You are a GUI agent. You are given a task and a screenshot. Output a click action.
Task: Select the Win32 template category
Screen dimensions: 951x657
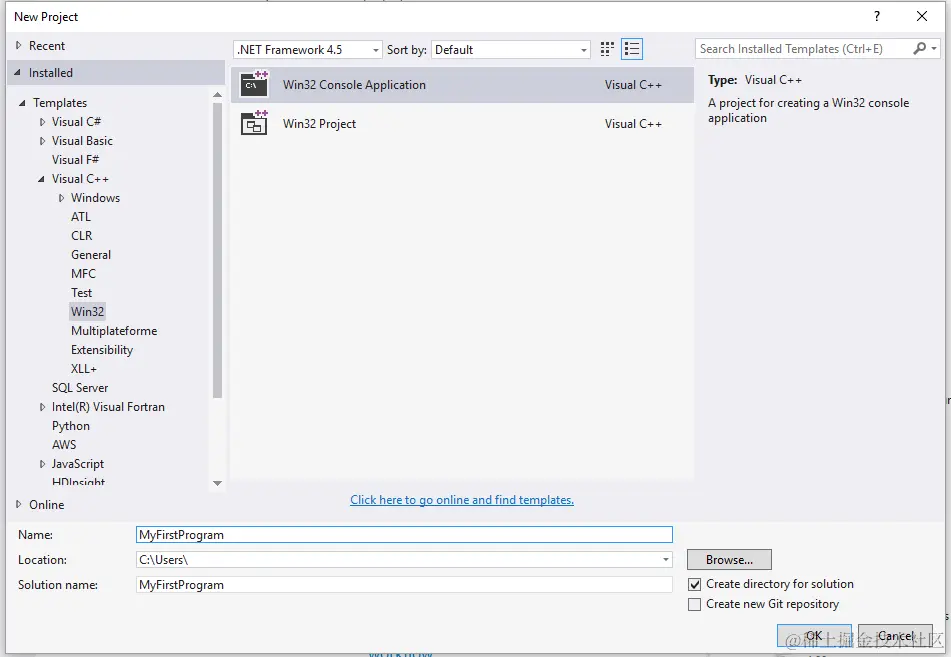tap(87, 312)
